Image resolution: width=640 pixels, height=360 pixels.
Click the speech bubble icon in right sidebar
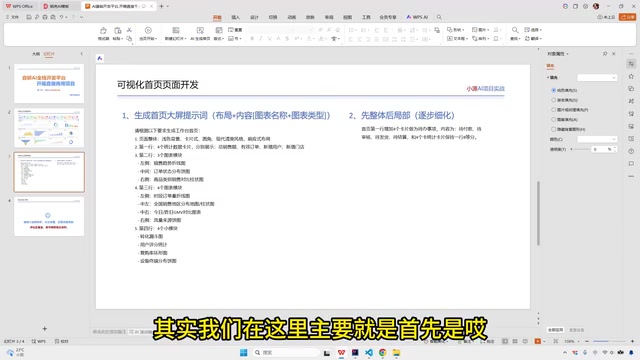[631, 164]
